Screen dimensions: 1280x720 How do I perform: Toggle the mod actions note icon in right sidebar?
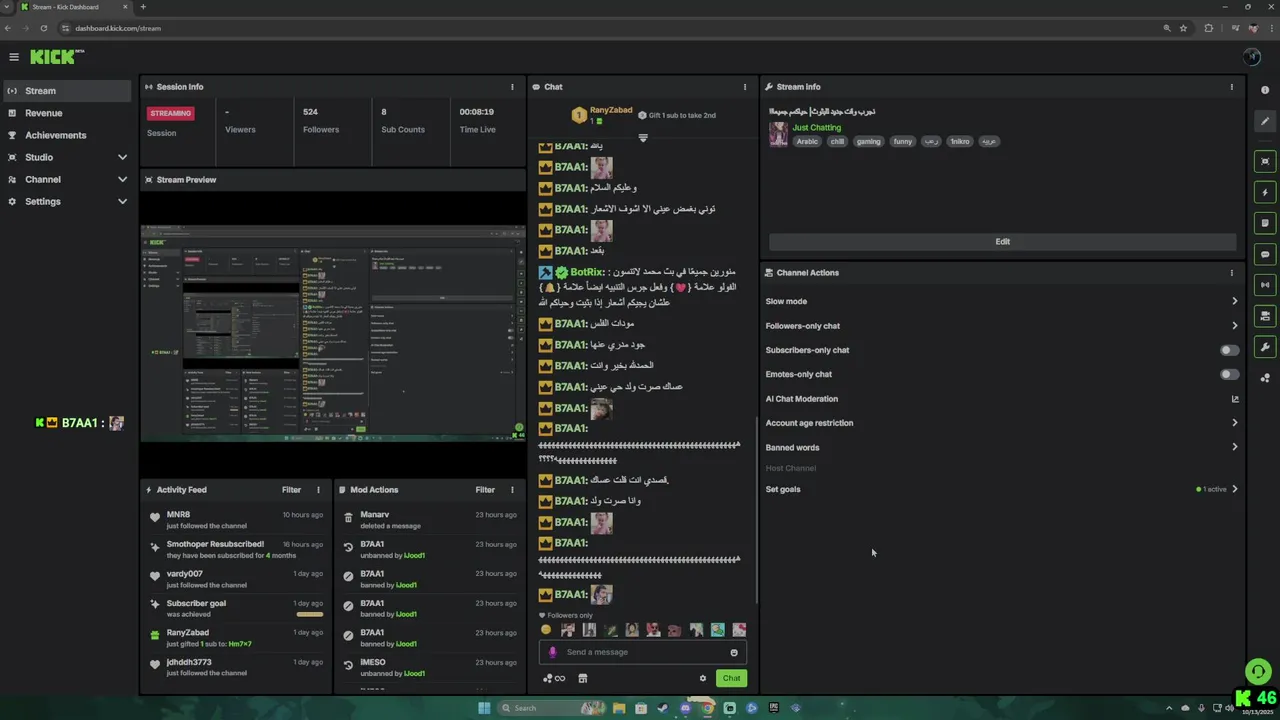tap(1265, 223)
